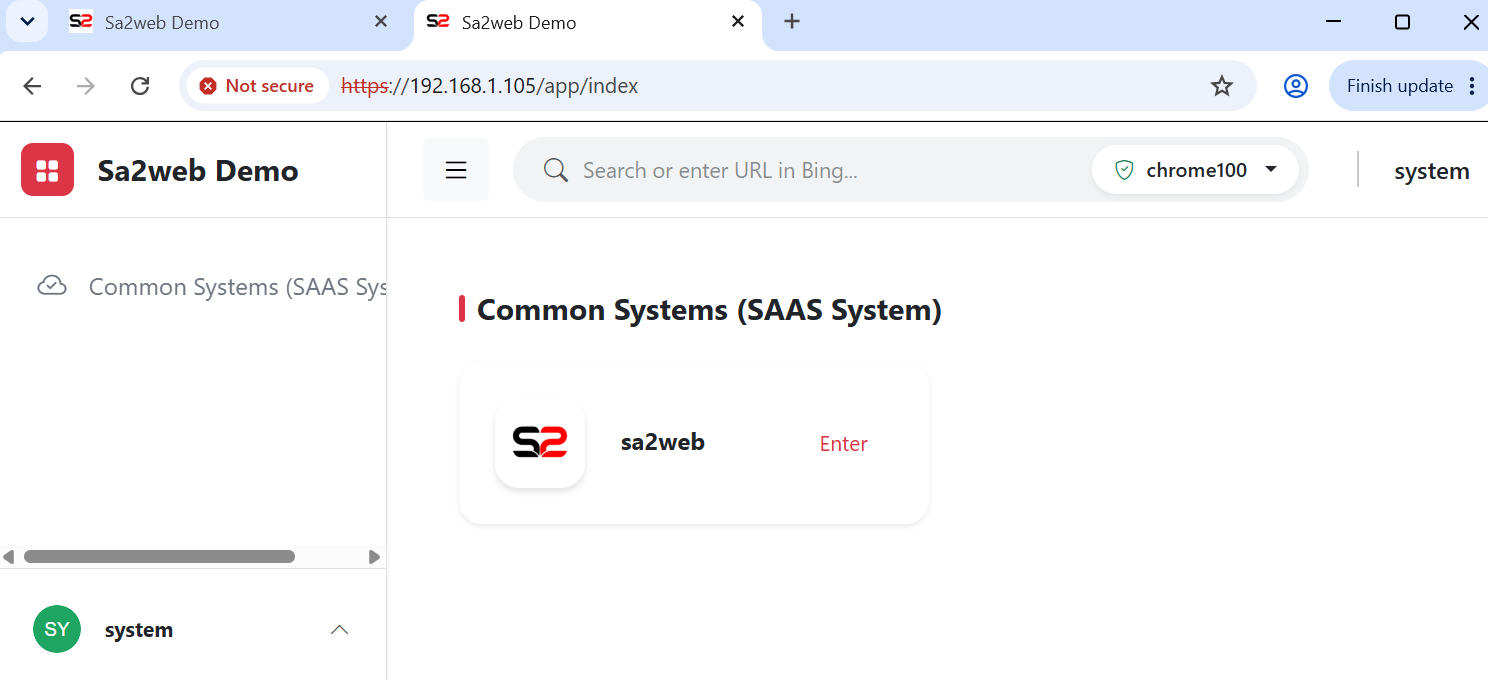Click the sidebar scrollbar left arrow
Image resolution: width=1488 pixels, height=680 pixels.
[9, 557]
